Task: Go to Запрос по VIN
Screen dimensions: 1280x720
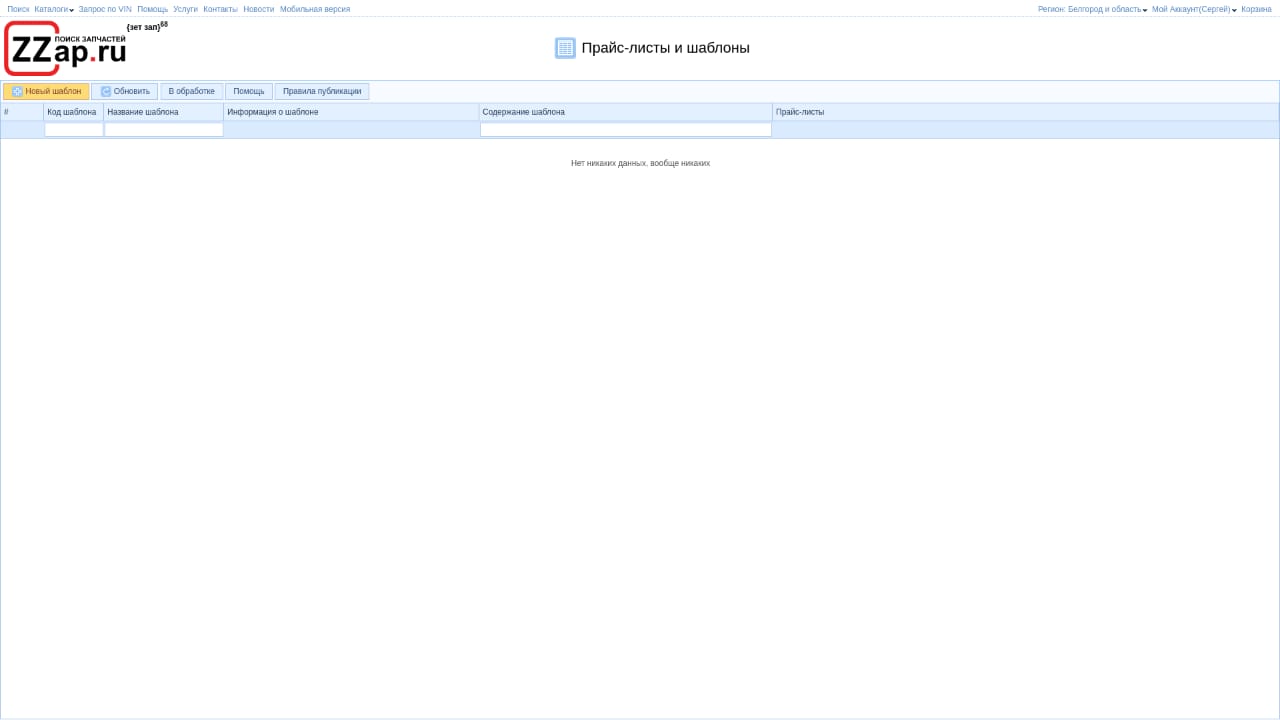Action: click(105, 9)
